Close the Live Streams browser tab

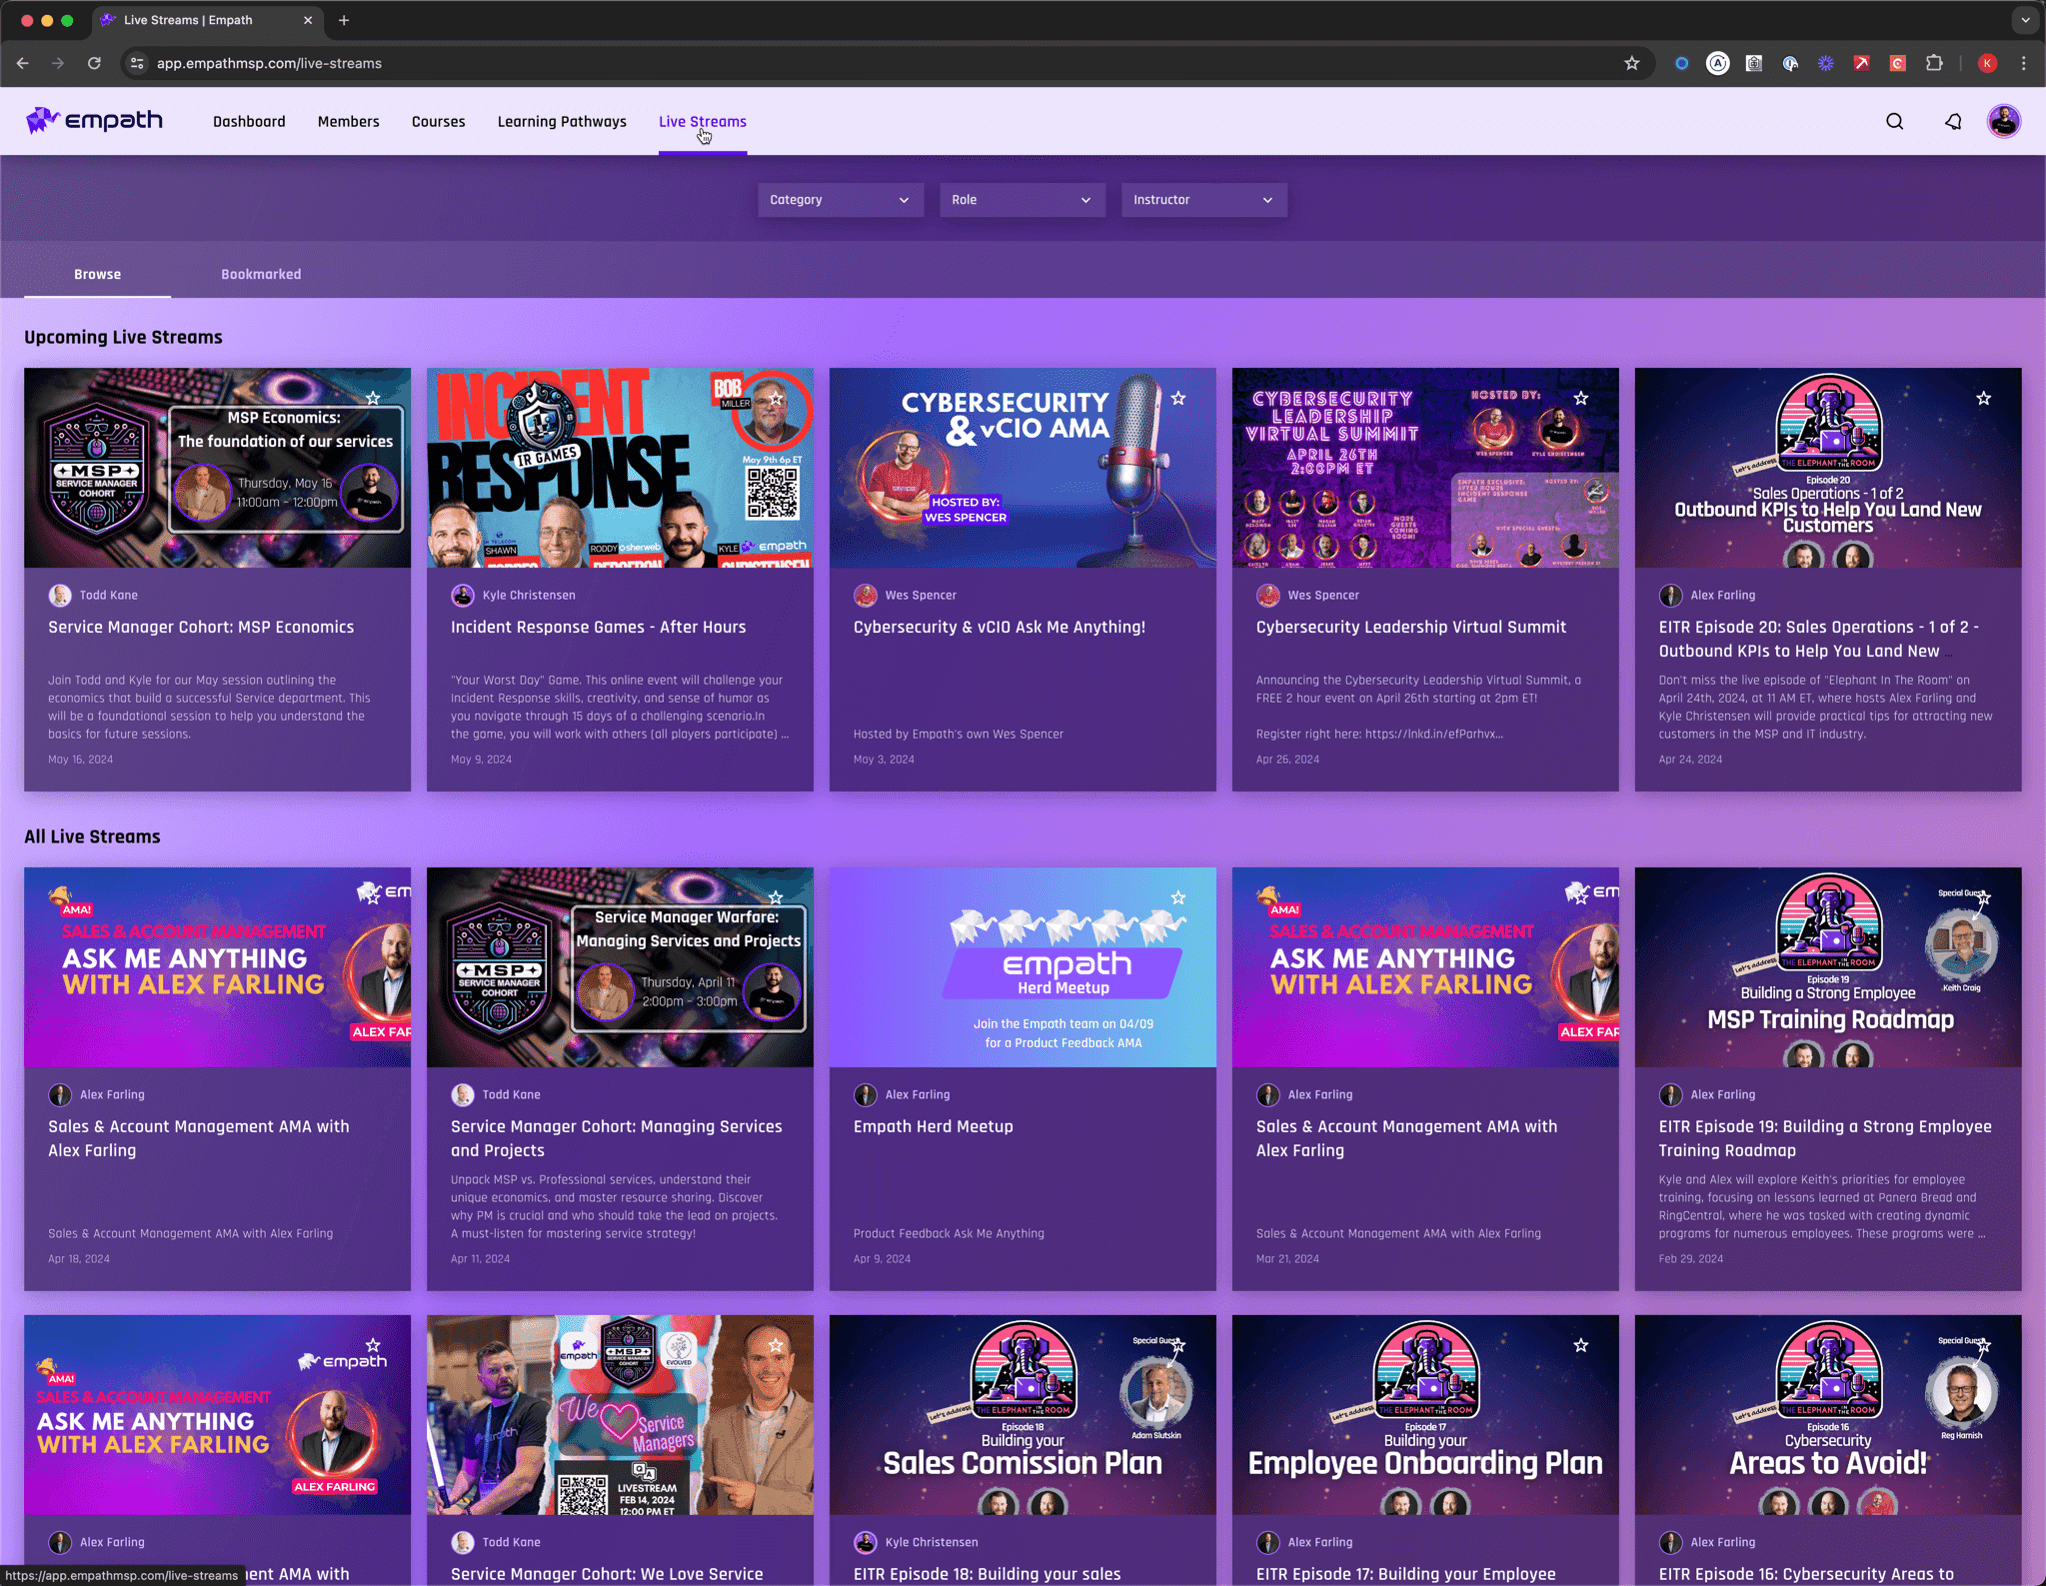308,20
